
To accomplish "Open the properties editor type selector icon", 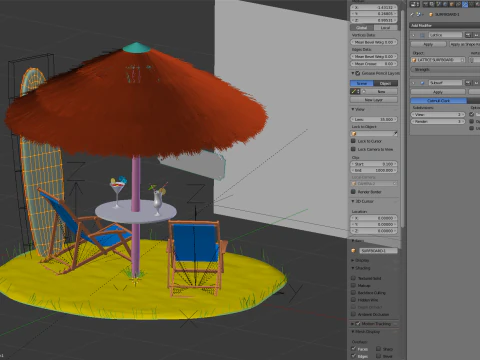I will (415, 4).
